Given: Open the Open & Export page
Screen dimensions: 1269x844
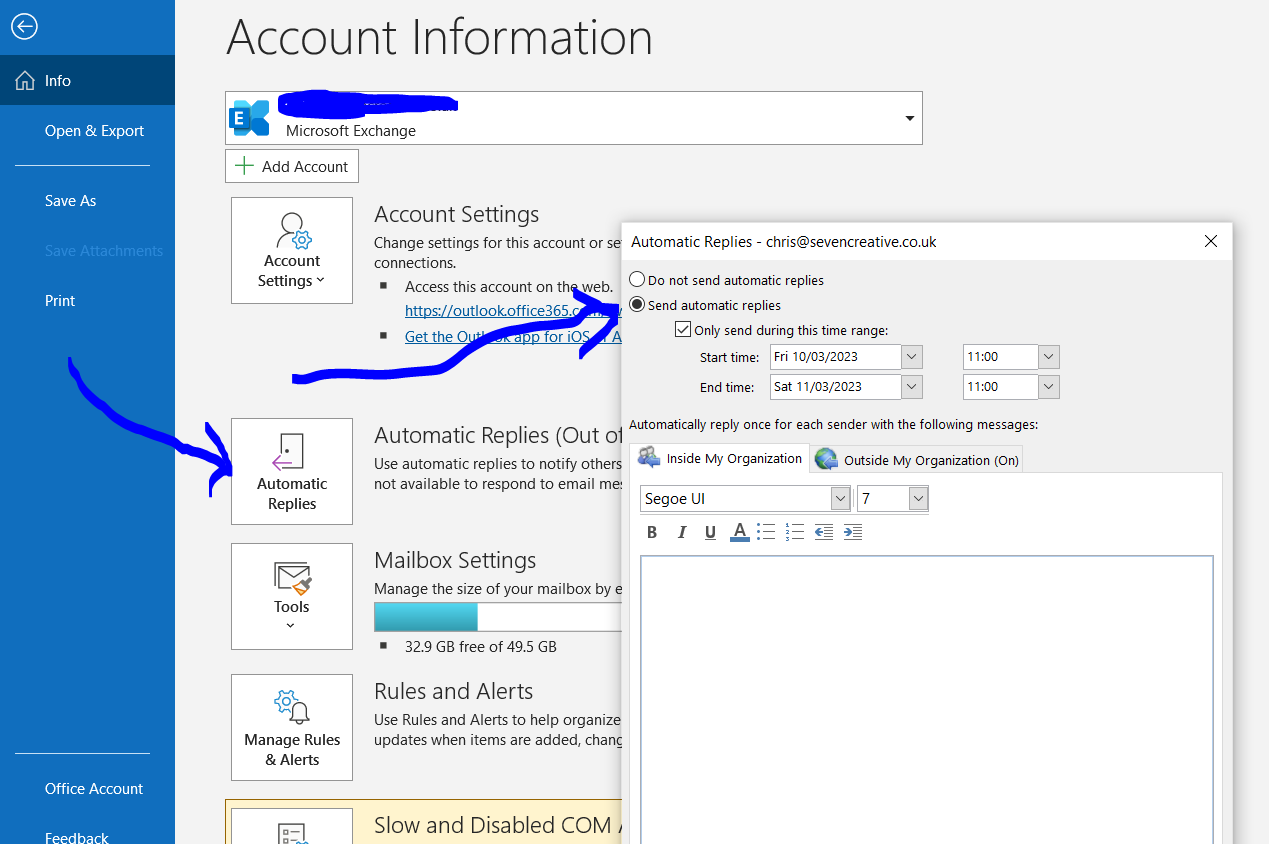Looking at the screenshot, I should (94, 131).
